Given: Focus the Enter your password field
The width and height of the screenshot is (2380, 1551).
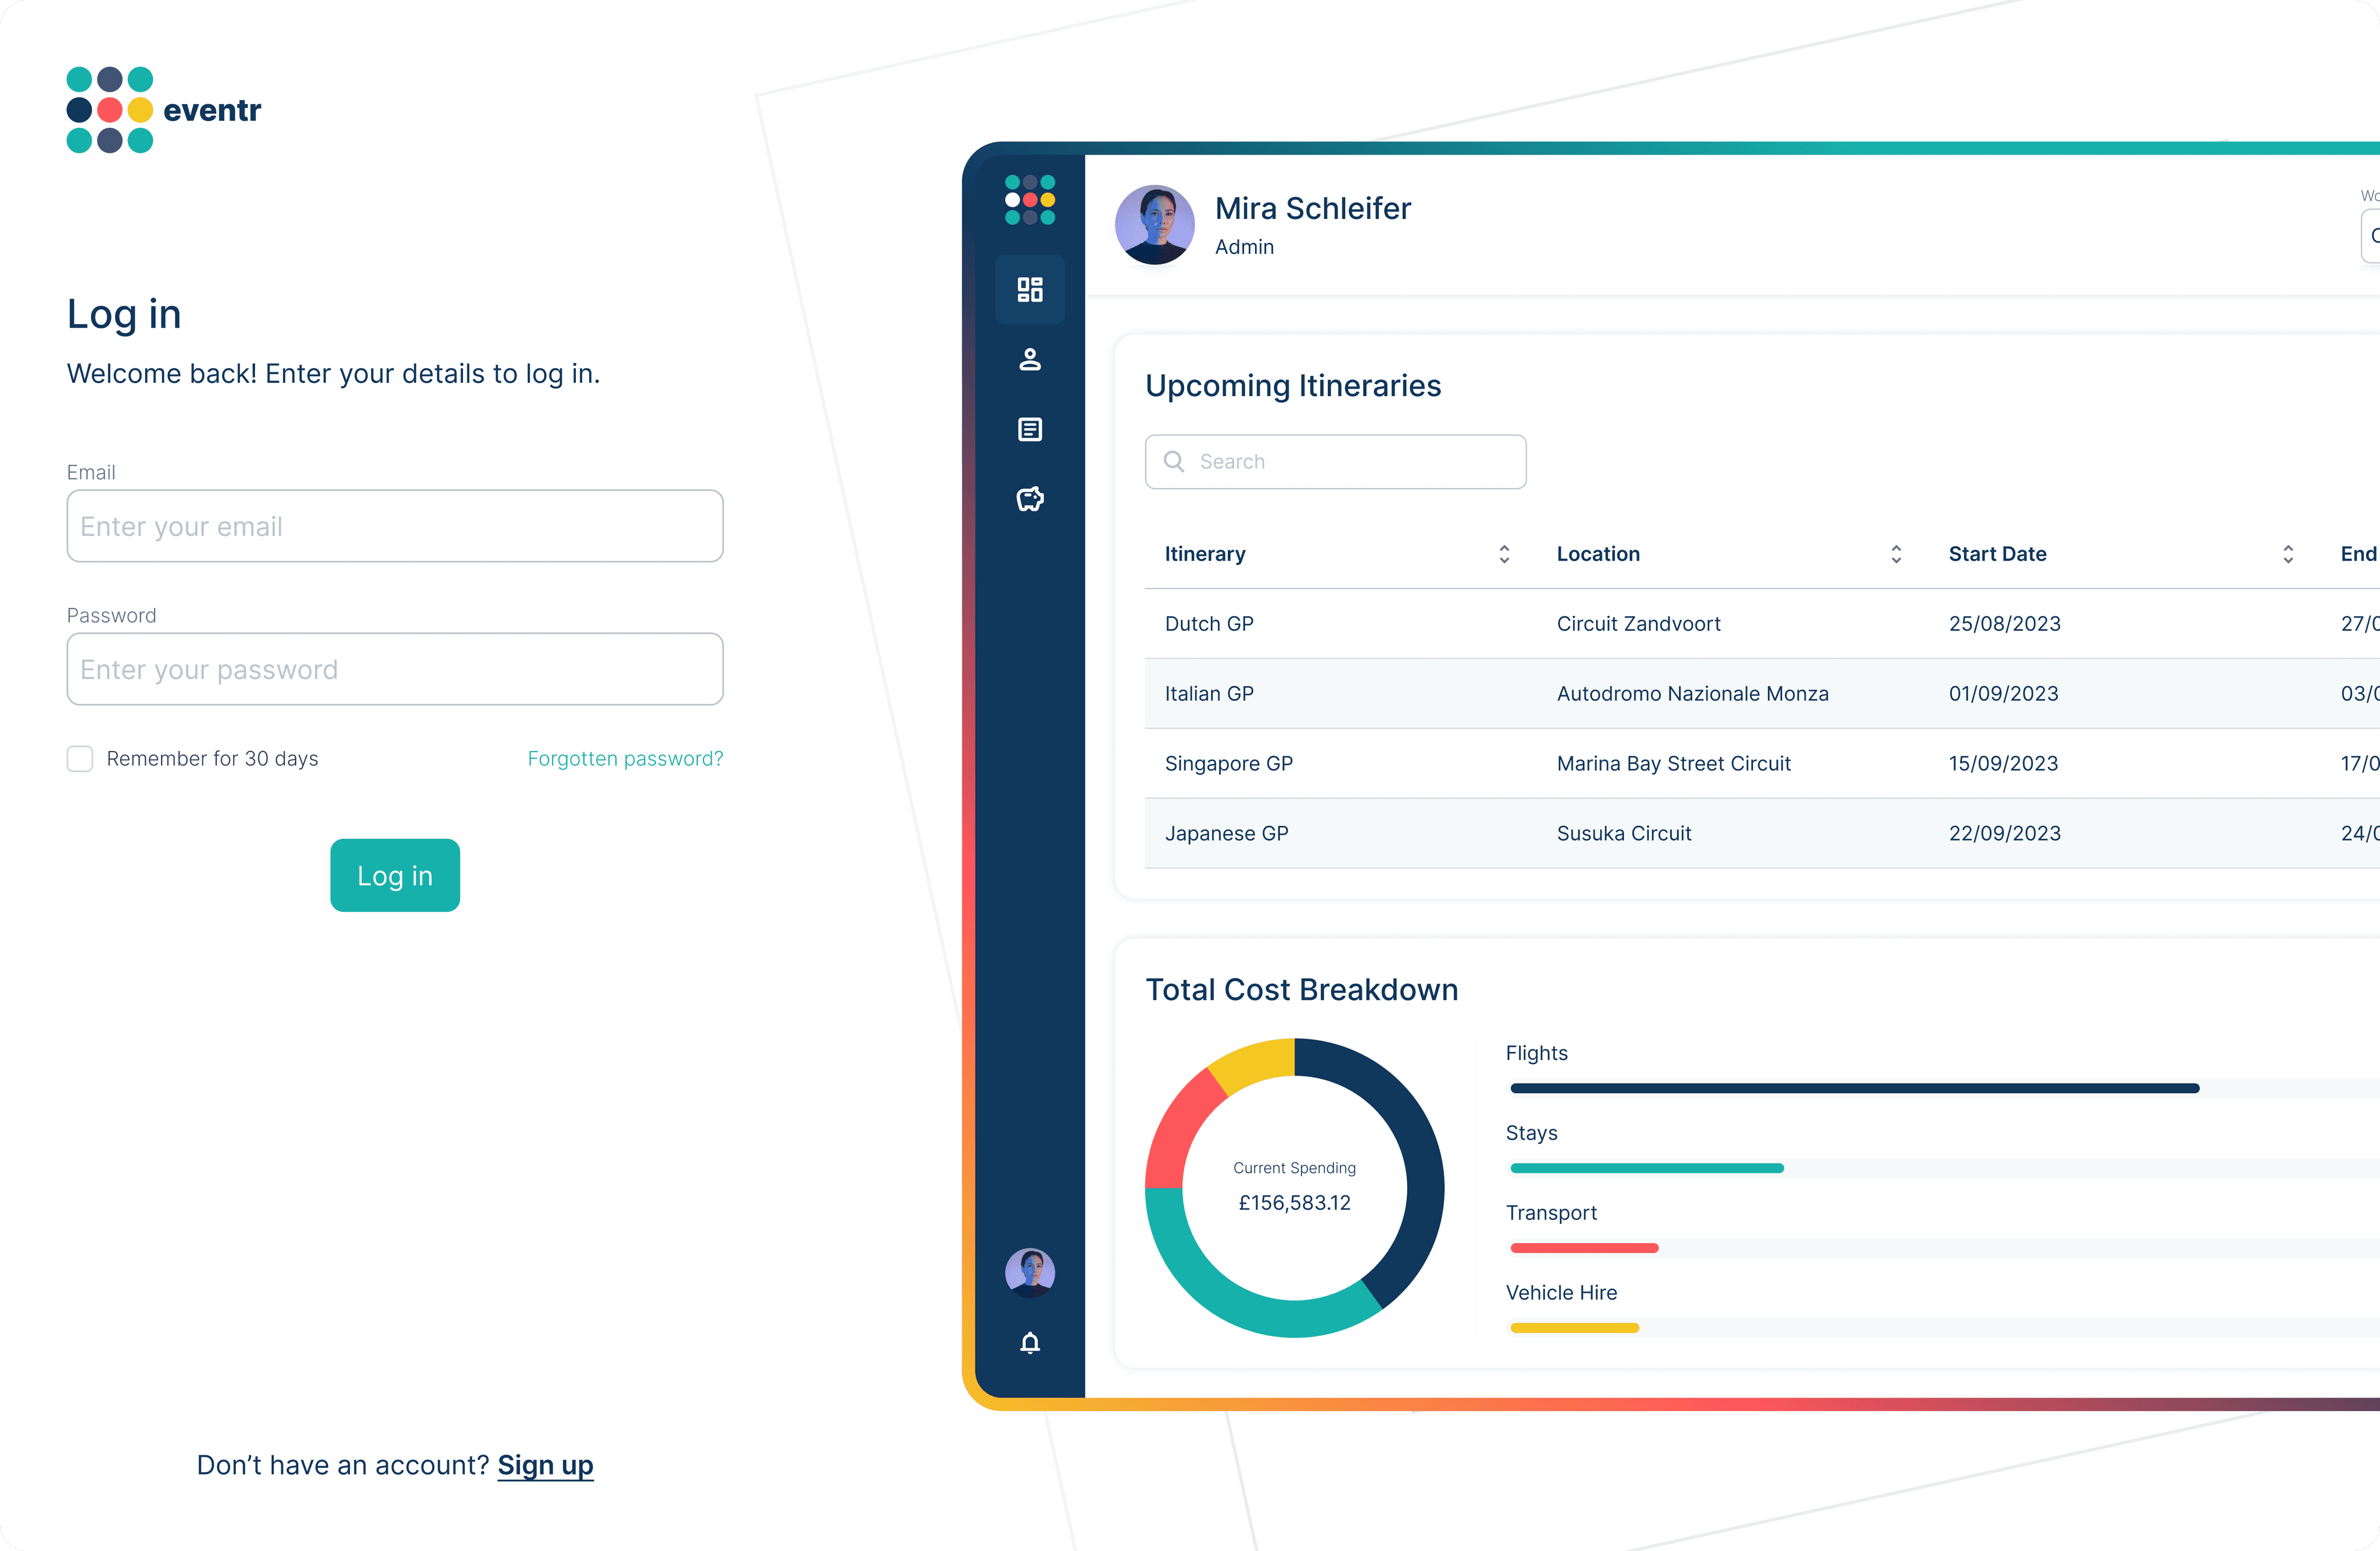Looking at the screenshot, I should pyautogui.click(x=394, y=669).
